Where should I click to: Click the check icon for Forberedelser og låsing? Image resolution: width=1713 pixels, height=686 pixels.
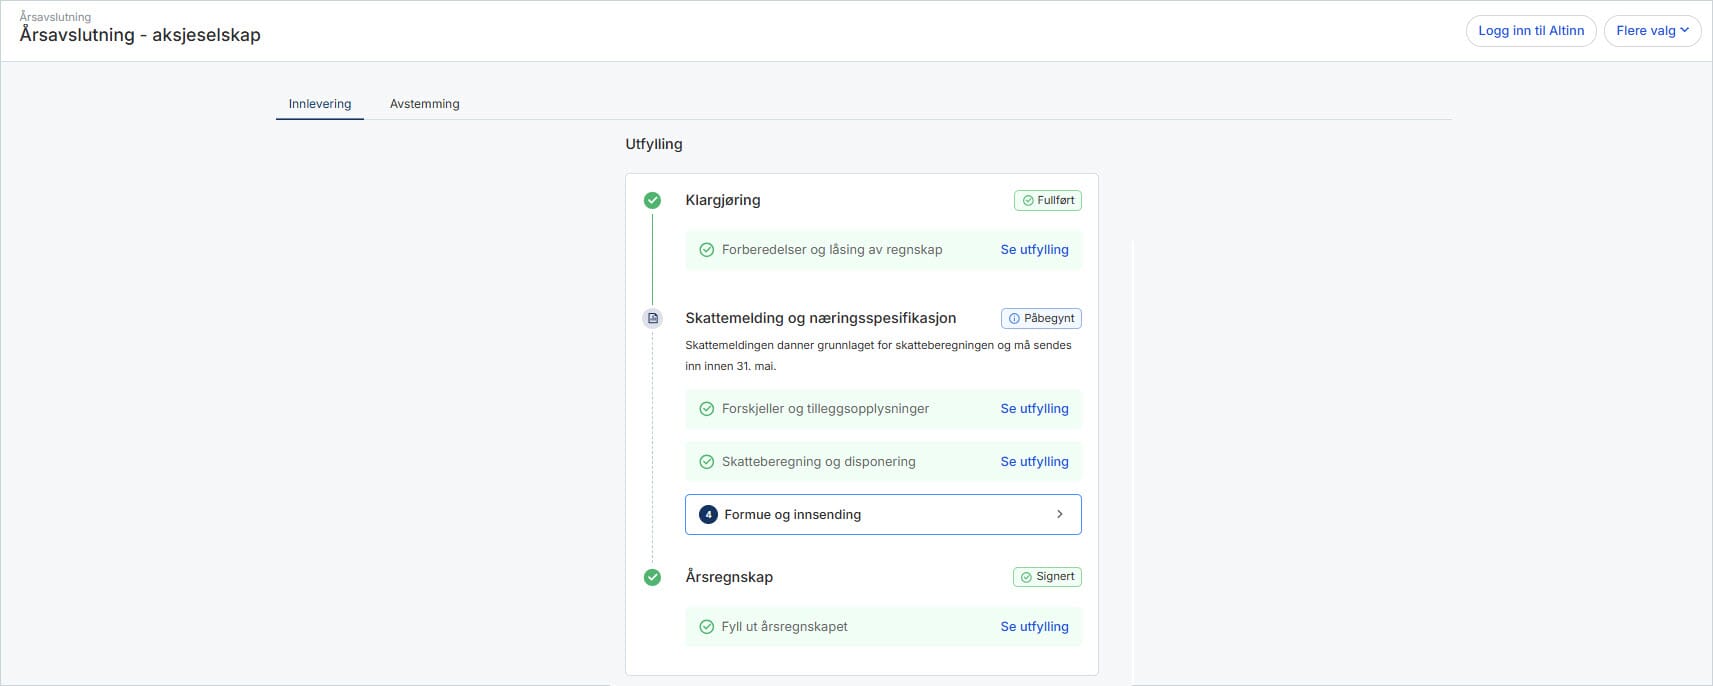coord(706,250)
